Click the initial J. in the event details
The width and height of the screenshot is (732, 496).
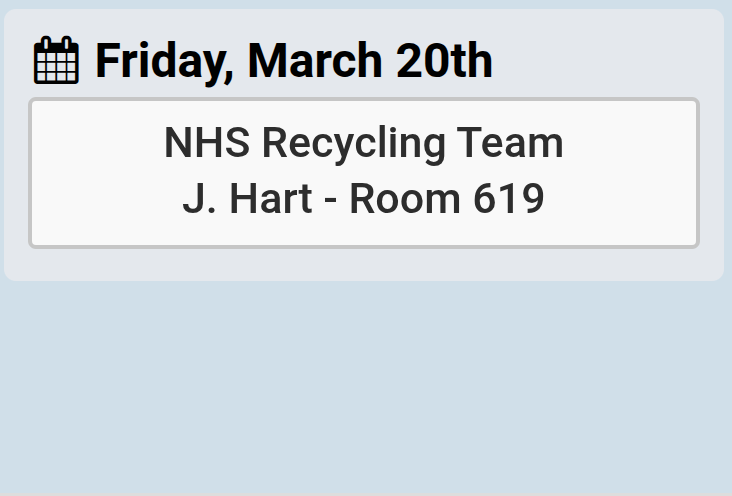click(x=194, y=199)
